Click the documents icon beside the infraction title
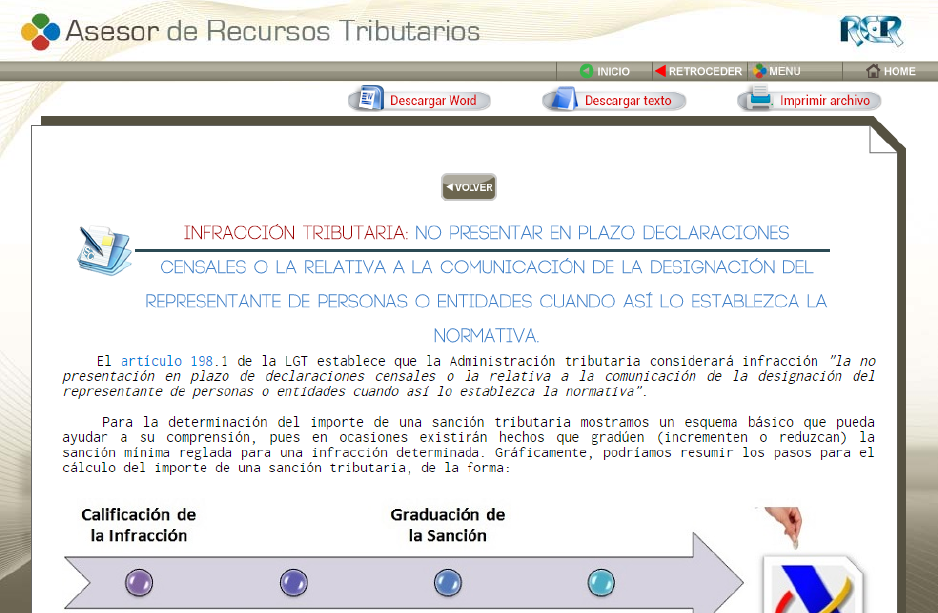 coord(104,249)
